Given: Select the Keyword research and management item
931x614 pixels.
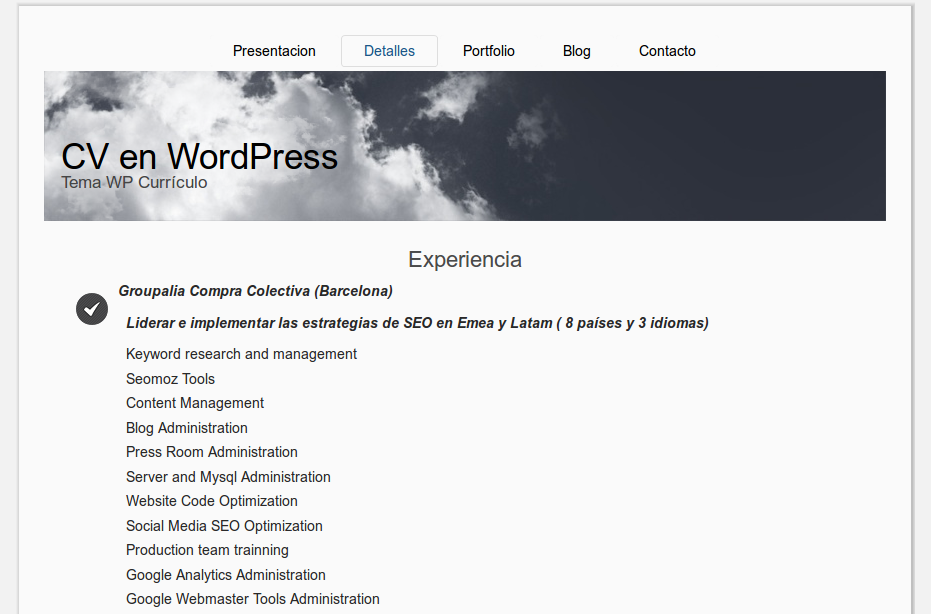Looking at the screenshot, I should click(x=241, y=354).
